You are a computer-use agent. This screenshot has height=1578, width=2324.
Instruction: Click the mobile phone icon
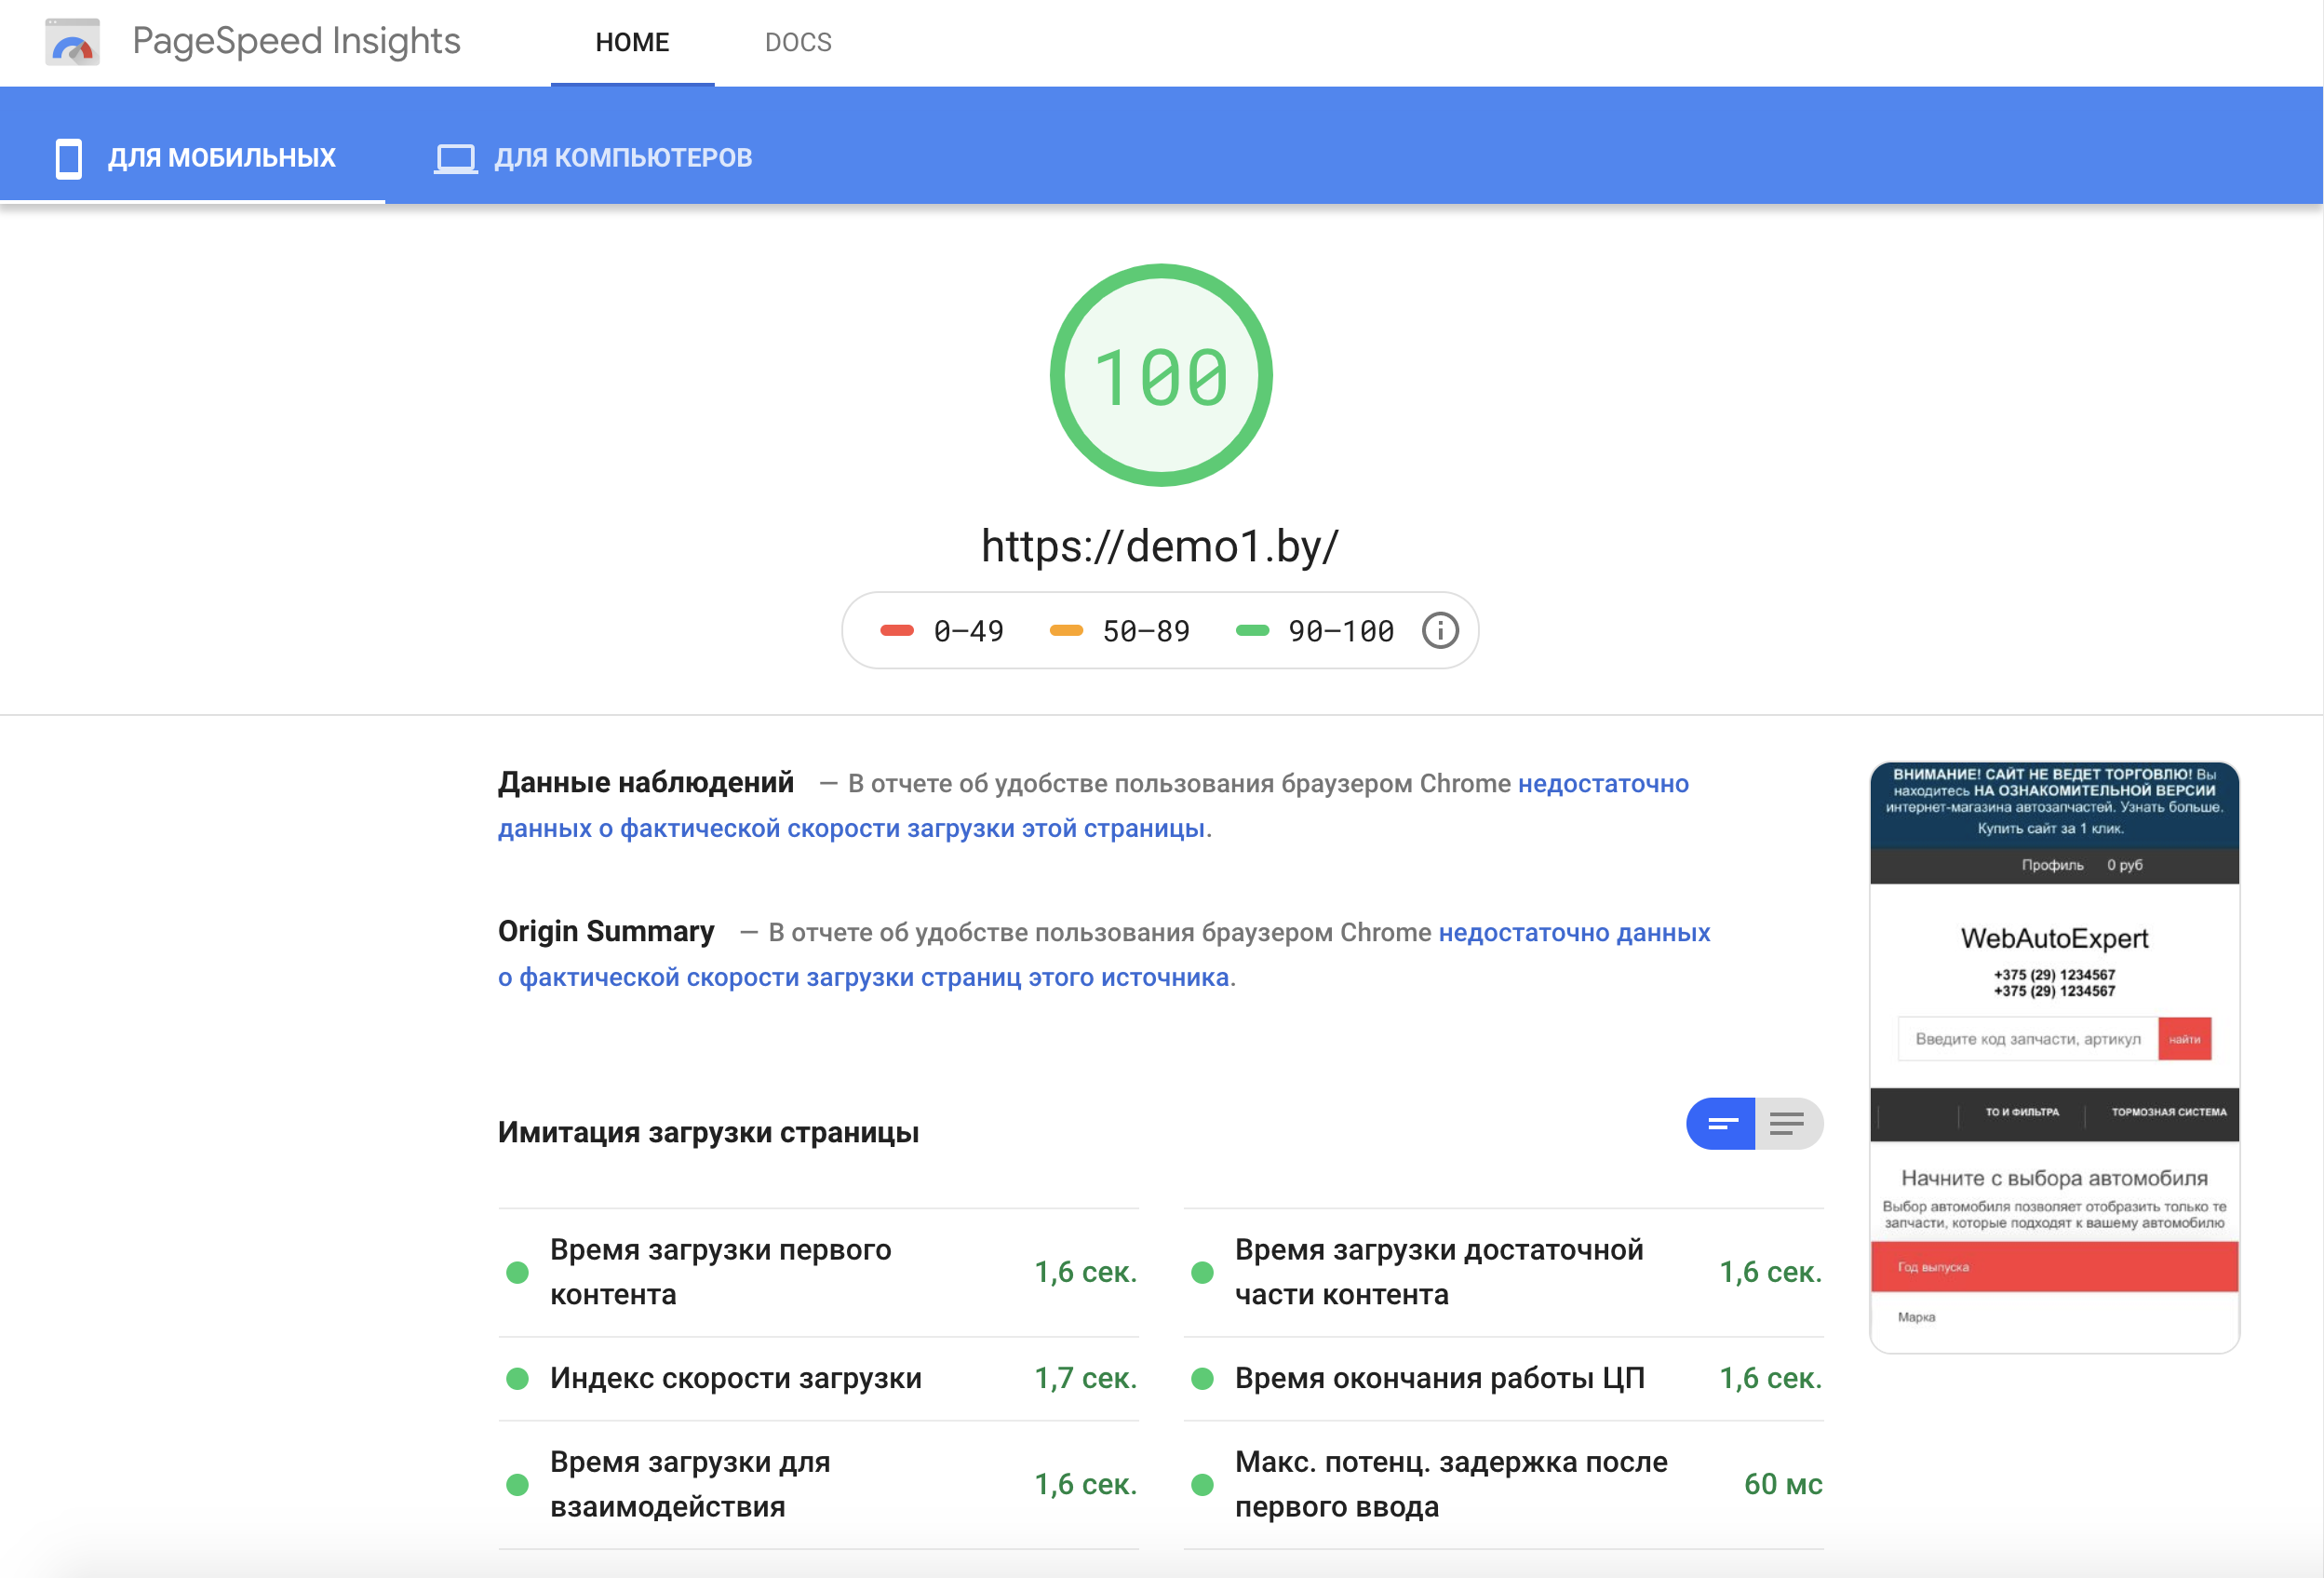[x=68, y=158]
